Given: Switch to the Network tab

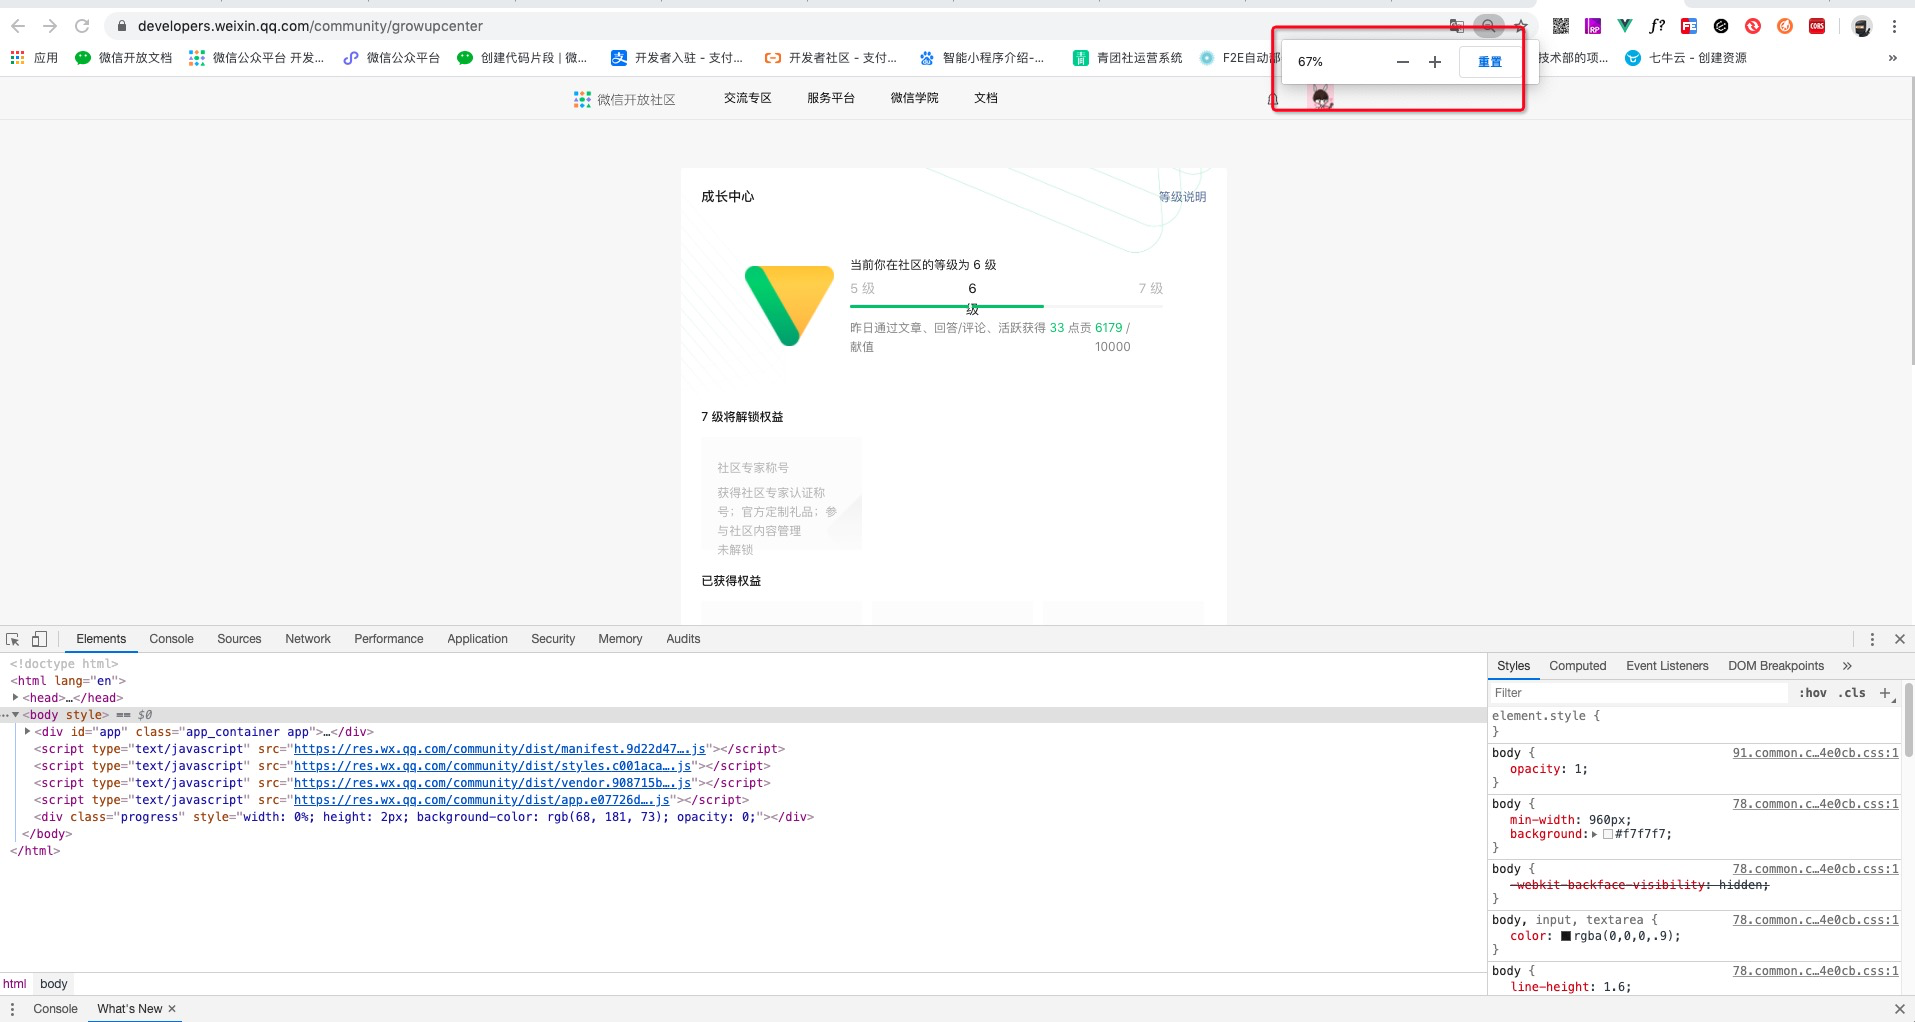Looking at the screenshot, I should click(x=308, y=639).
